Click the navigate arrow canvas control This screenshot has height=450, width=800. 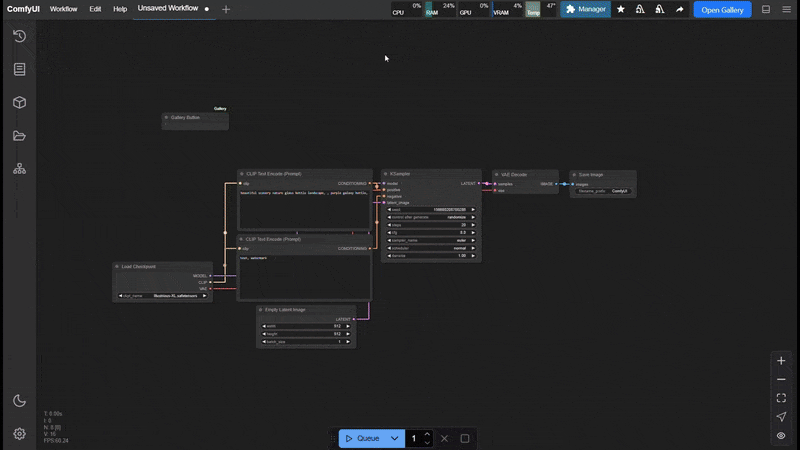click(x=781, y=417)
